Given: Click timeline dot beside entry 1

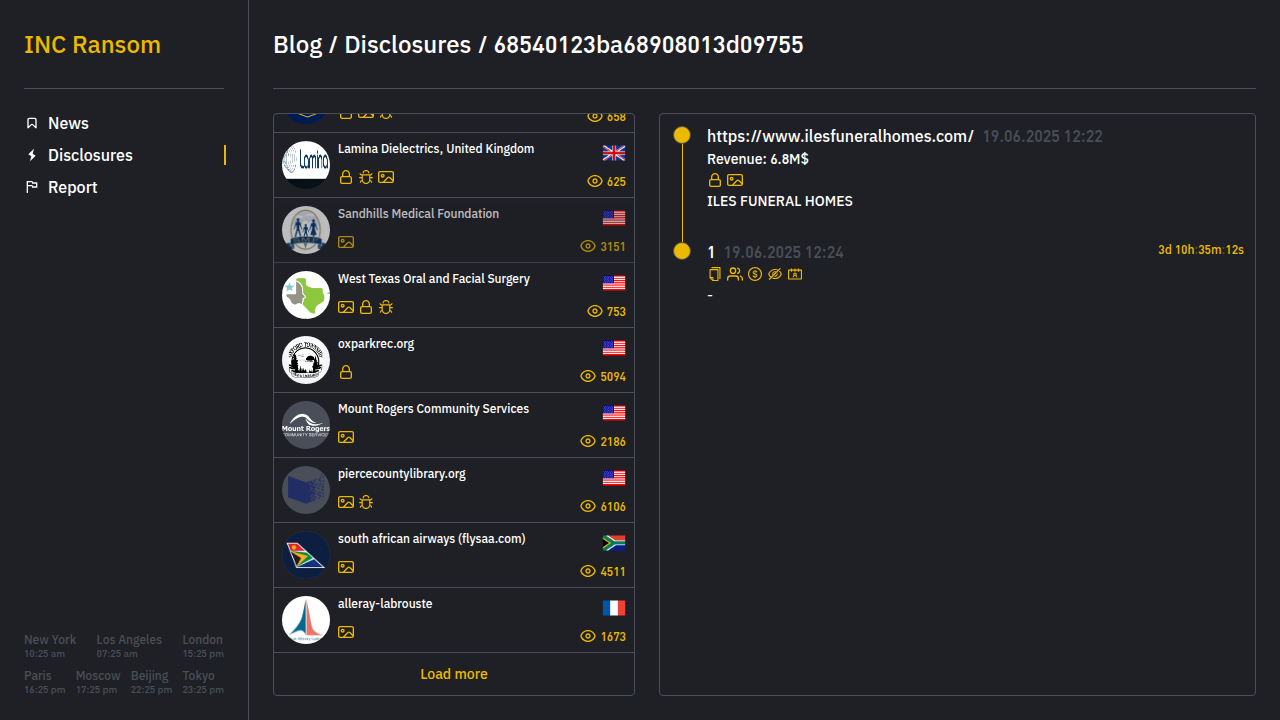Looking at the screenshot, I should coord(682,251).
